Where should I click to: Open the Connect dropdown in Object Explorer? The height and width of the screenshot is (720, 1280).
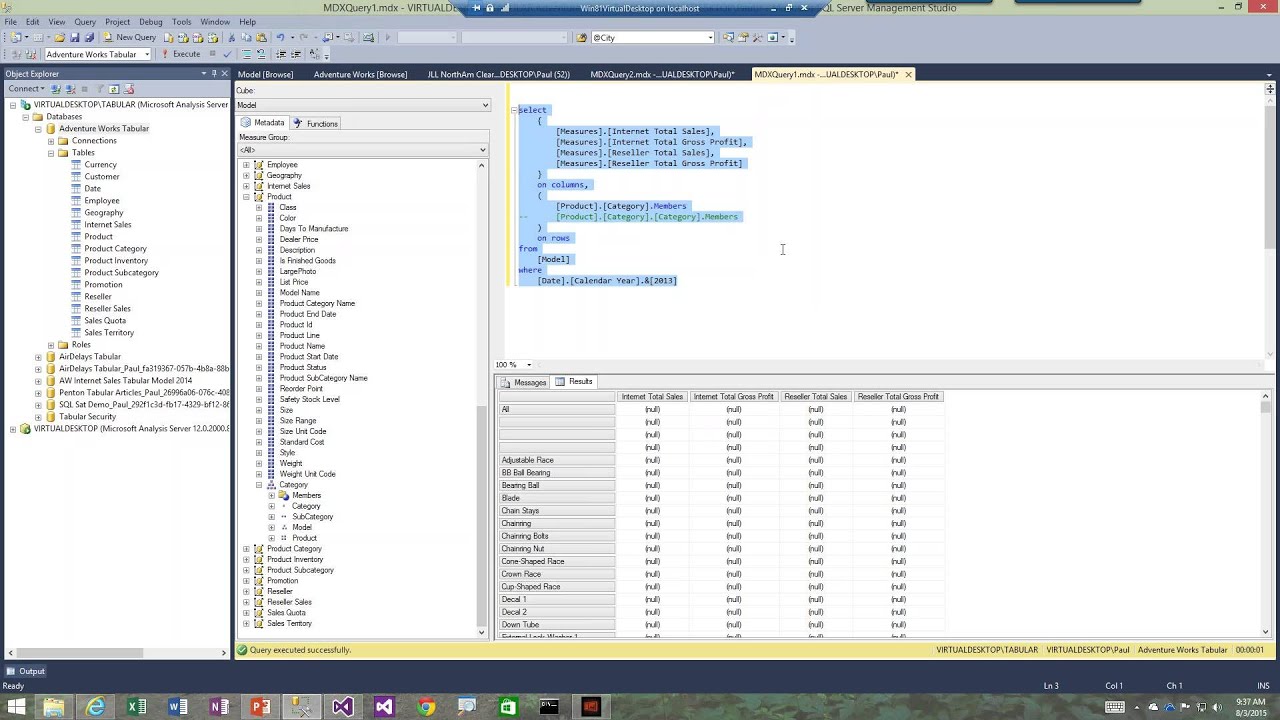26,89
